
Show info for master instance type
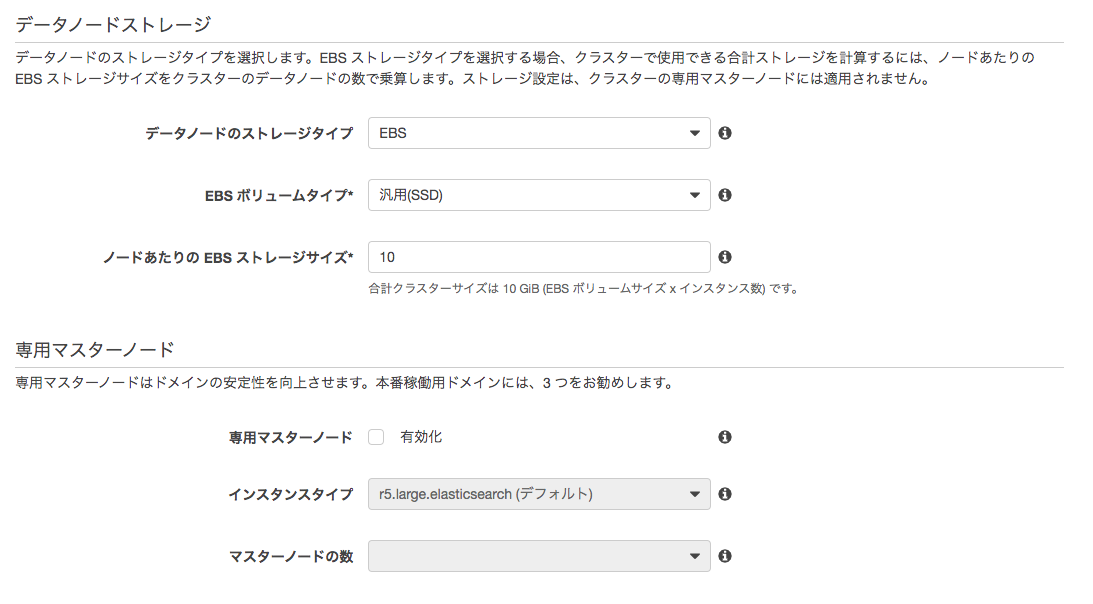725,494
